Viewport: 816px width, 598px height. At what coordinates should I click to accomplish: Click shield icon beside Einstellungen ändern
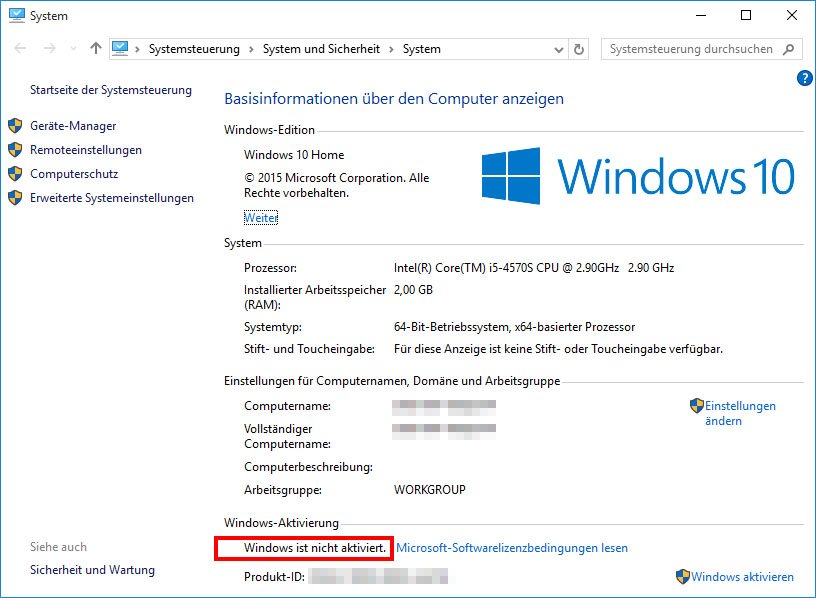click(696, 405)
